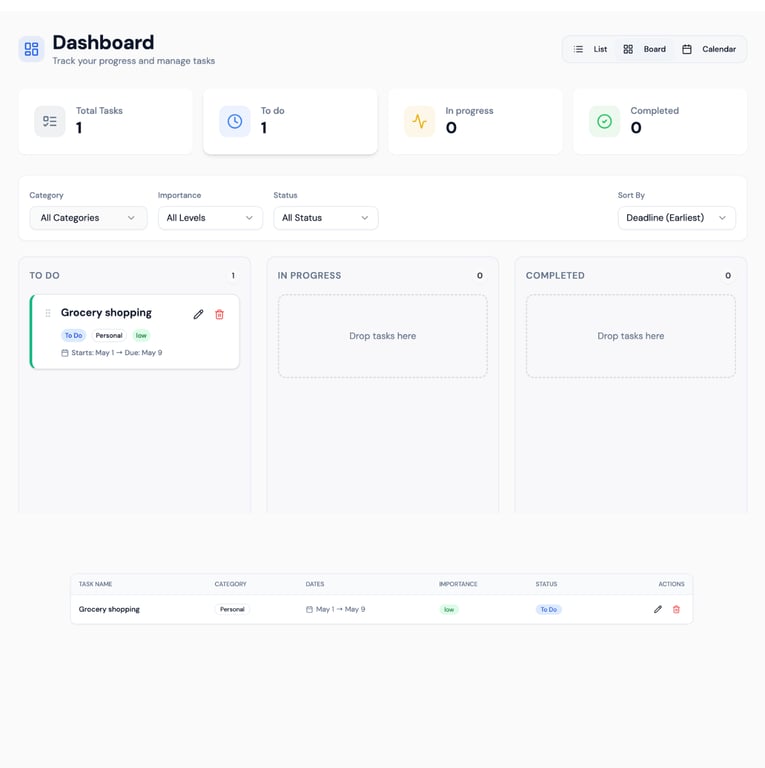765x768 pixels.
Task: Edit the Grocery shopping board card
Action: pyautogui.click(x=198, y=314)
